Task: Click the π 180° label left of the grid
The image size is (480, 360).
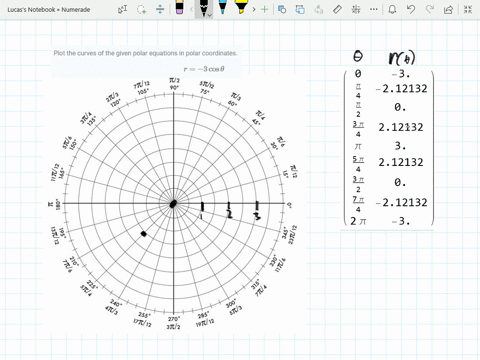Action: tap(55, 203)
